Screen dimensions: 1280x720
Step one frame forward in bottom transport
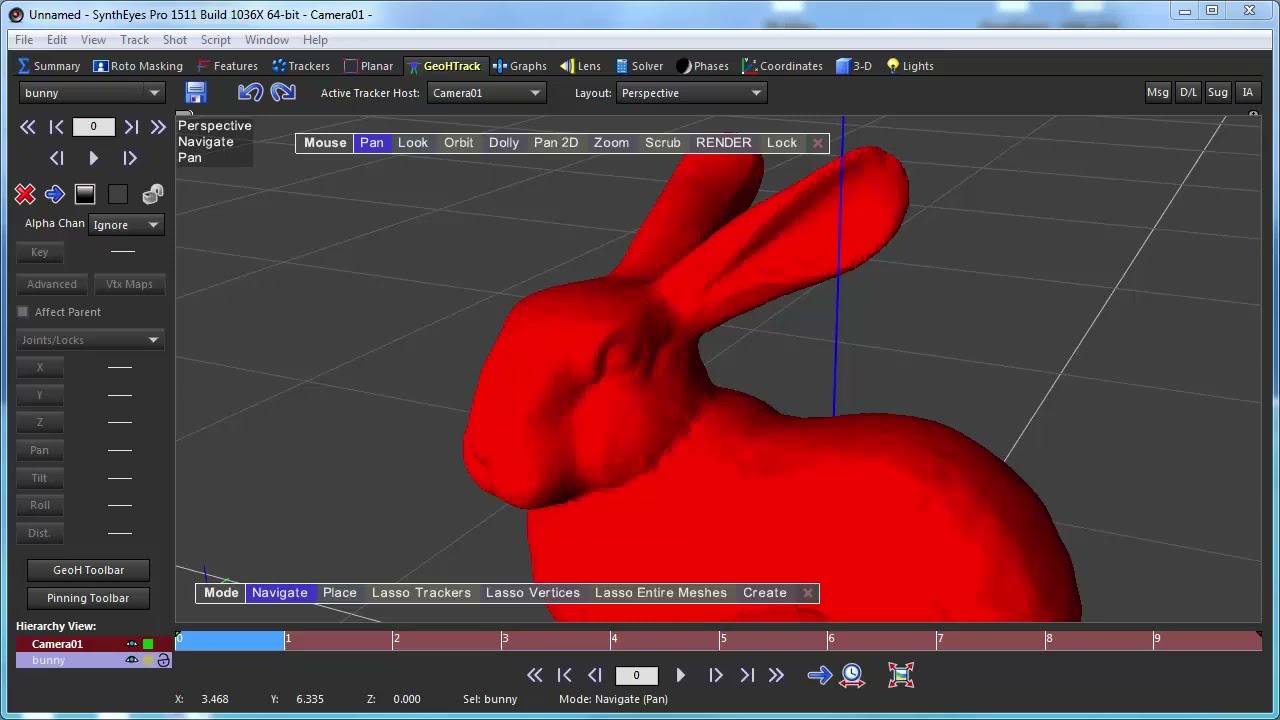click(716, 676)
